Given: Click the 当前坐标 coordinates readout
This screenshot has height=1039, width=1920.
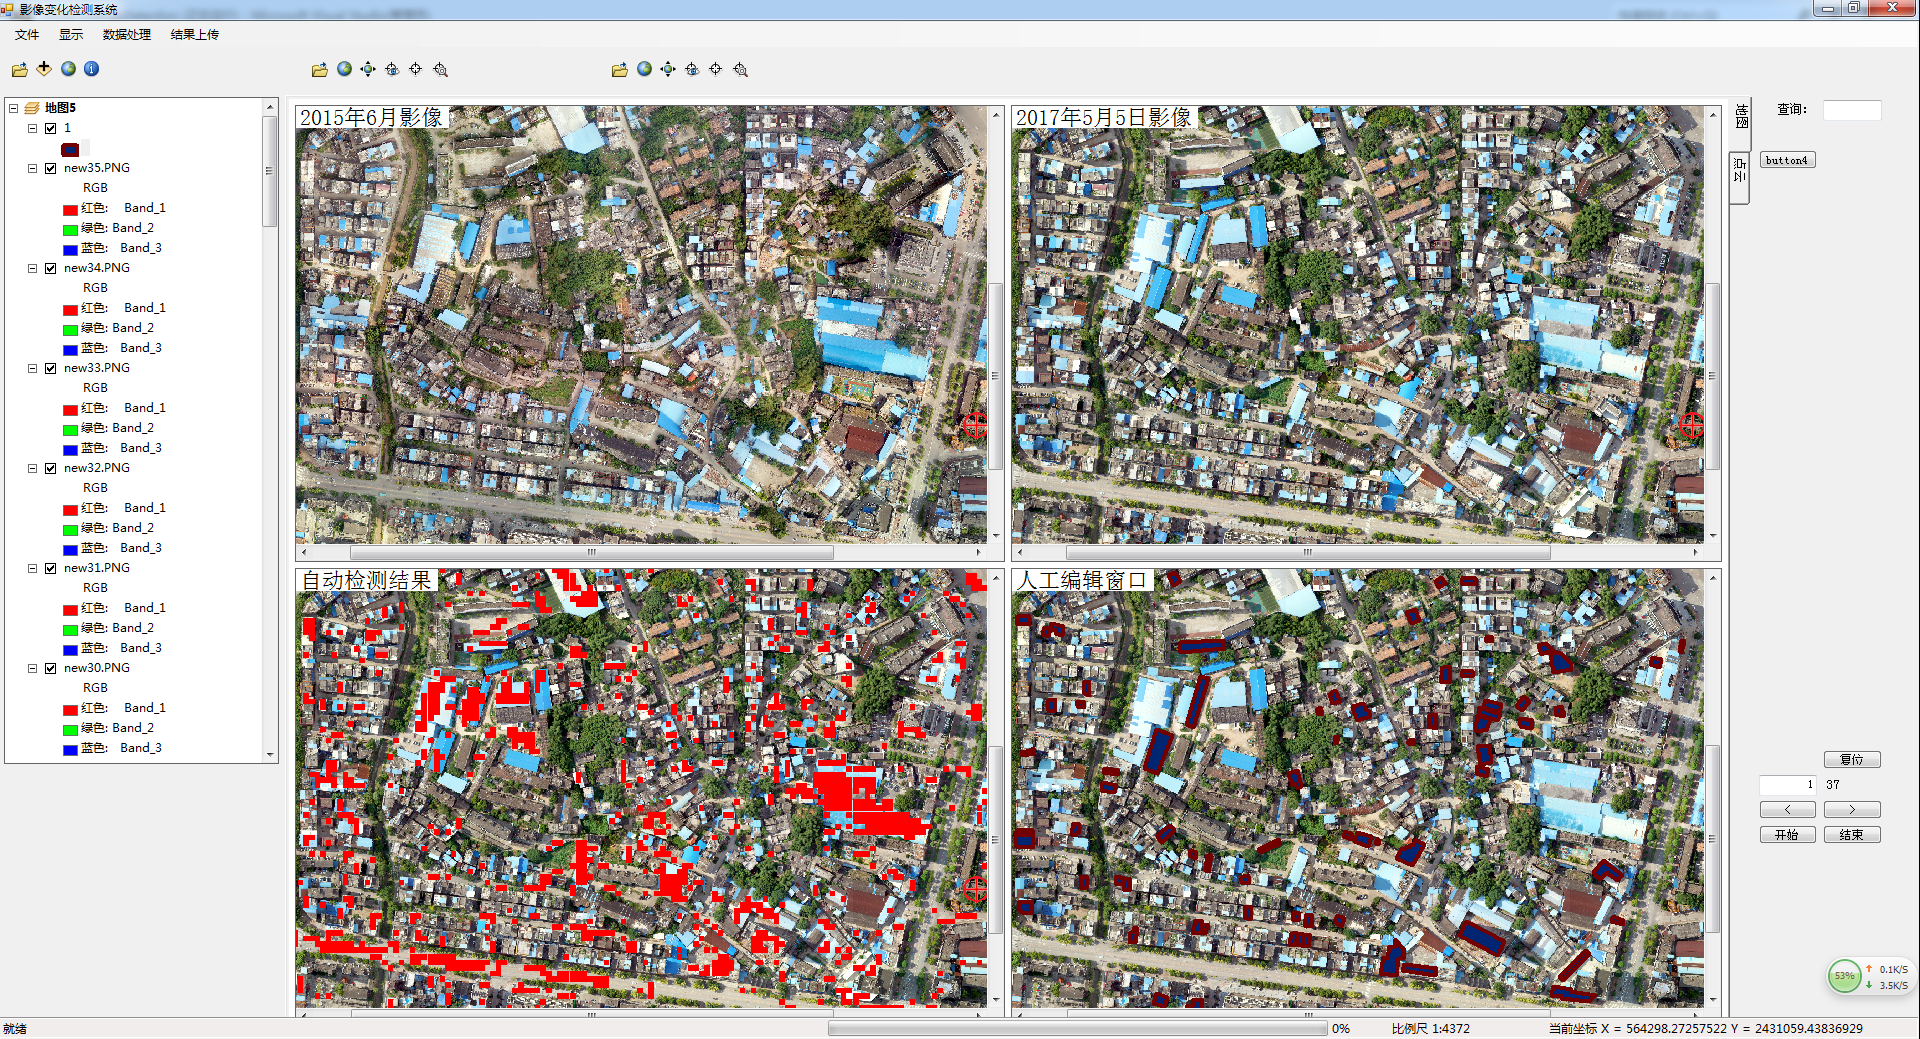Looking at the screenshot, I should point(1706,1028).
